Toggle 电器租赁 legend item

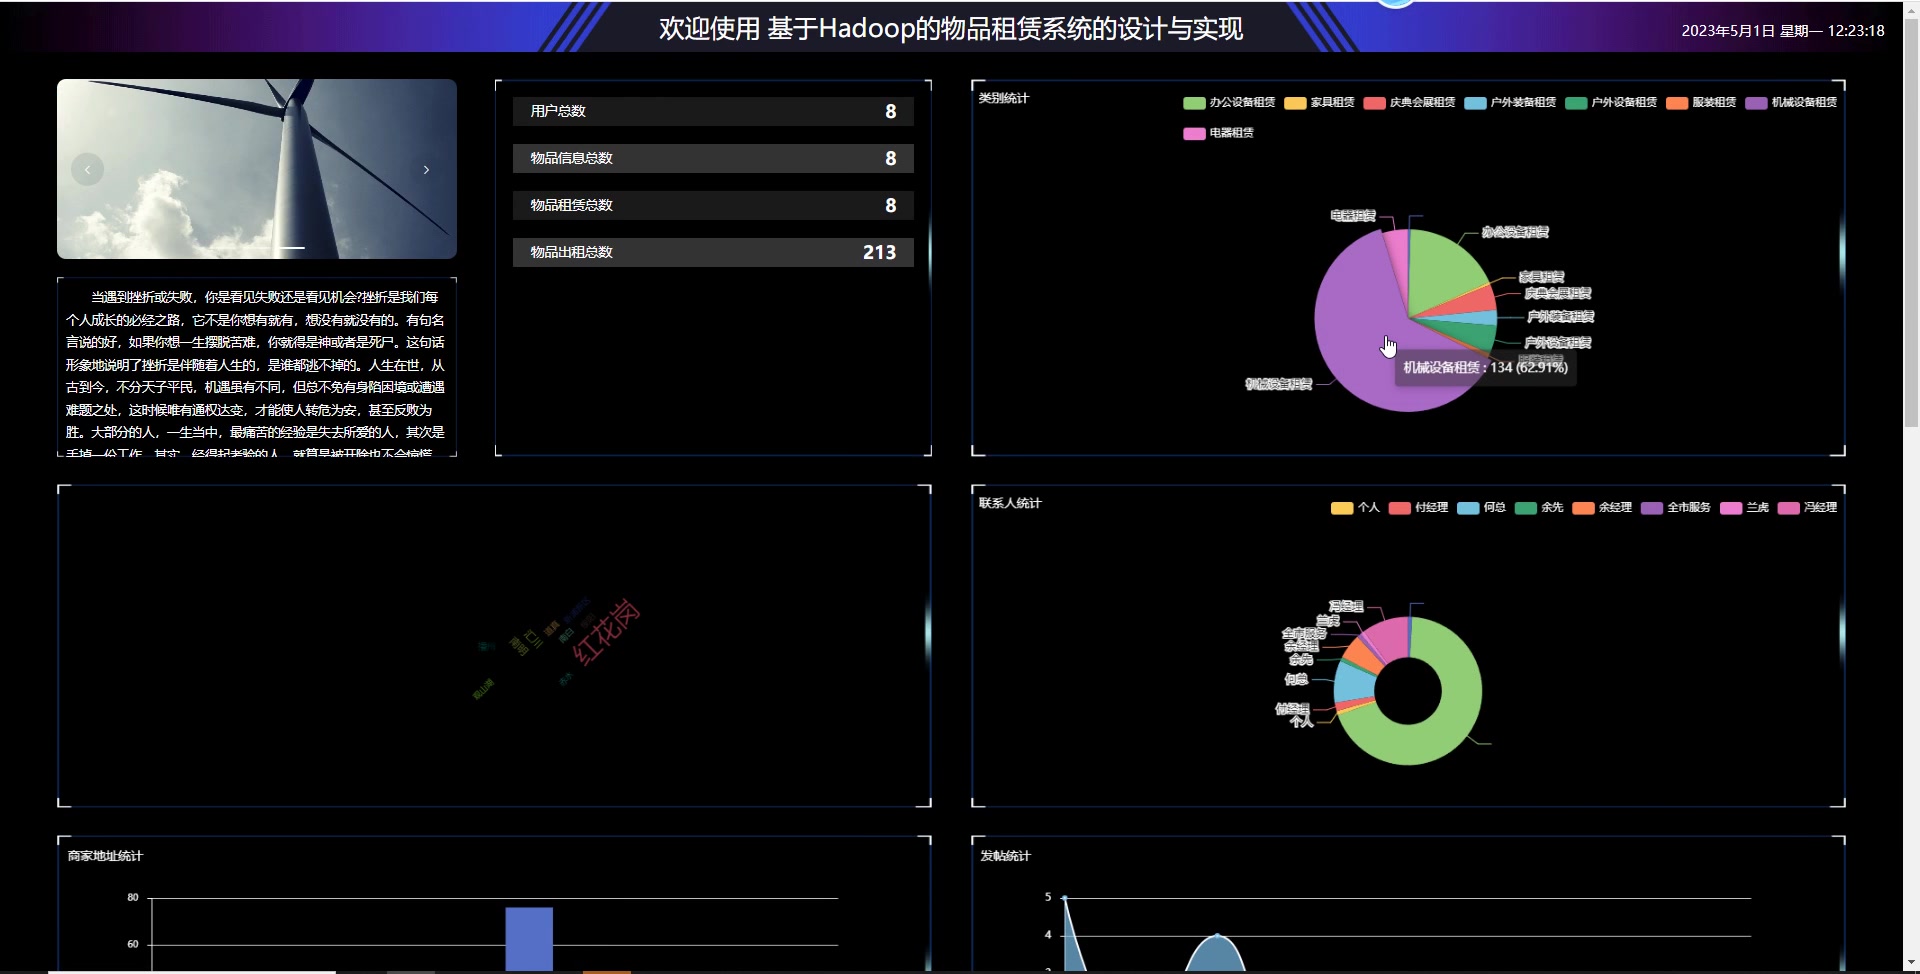[x=1218, y=133]
